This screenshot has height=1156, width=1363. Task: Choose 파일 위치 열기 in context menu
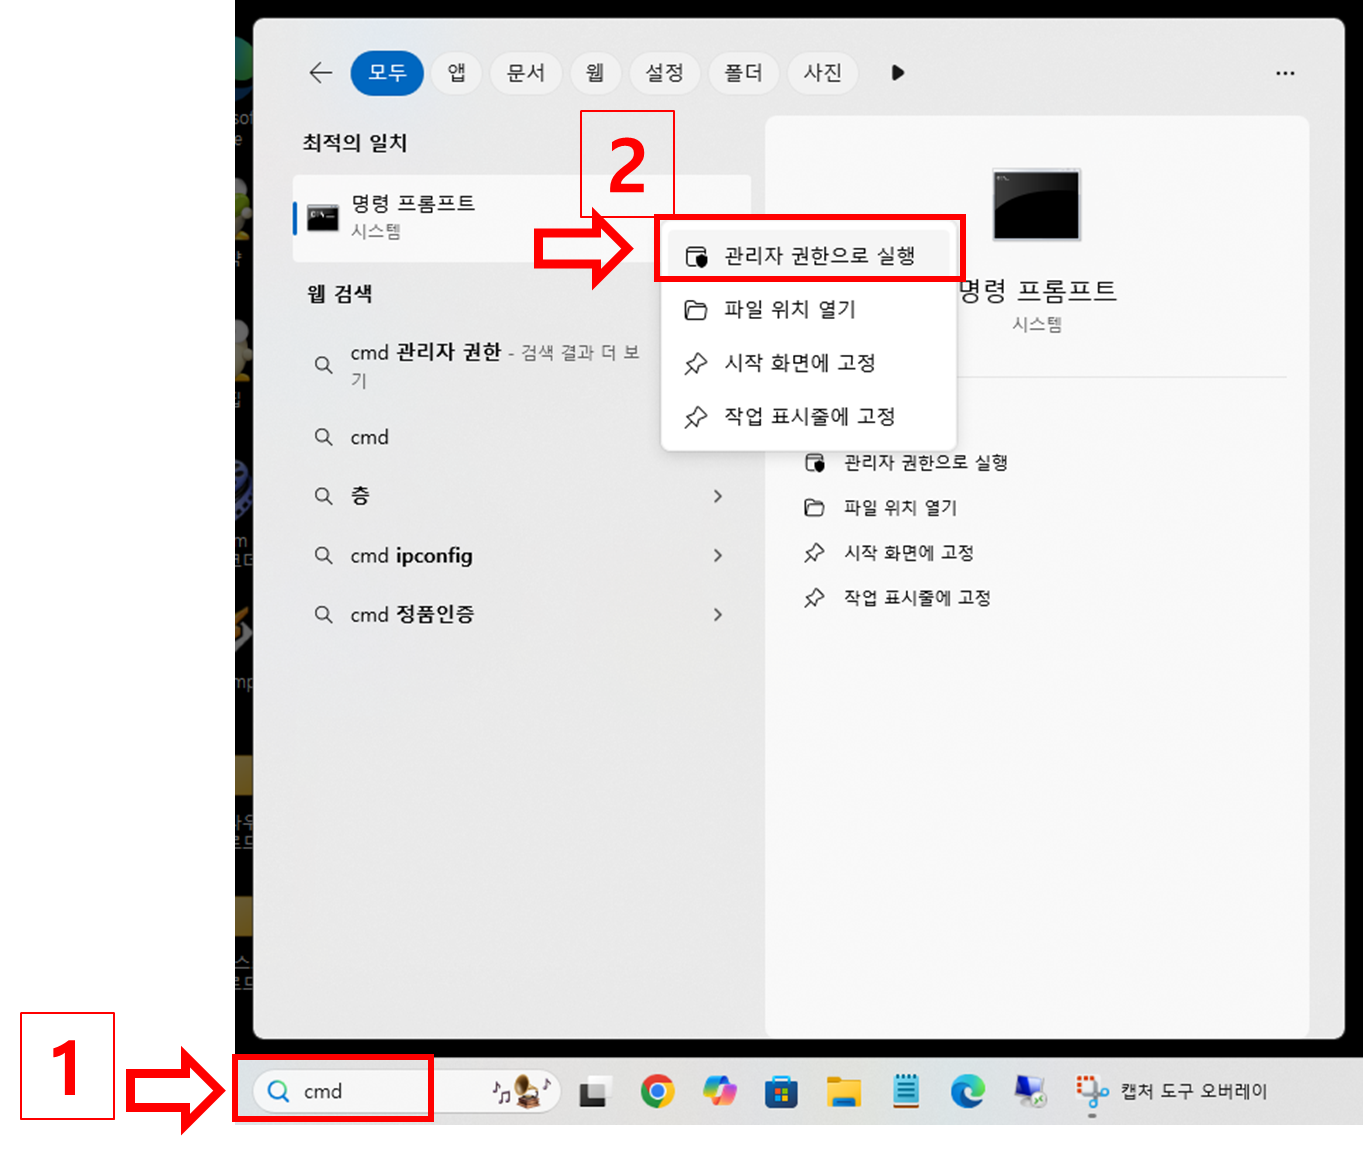[809, 310]
